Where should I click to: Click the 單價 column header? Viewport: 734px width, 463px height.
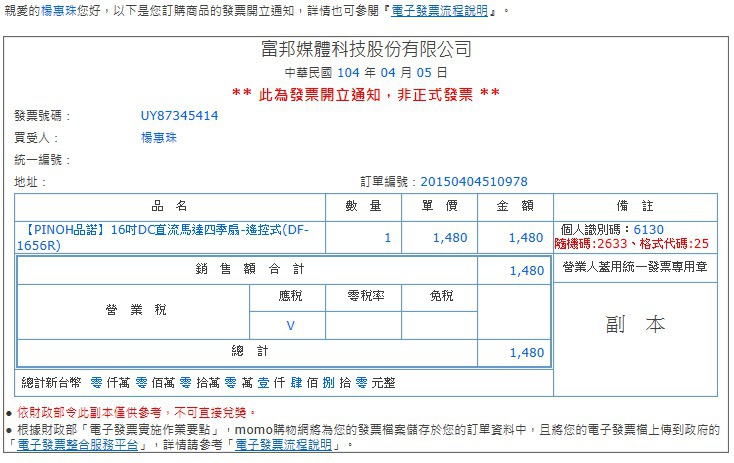(x=440, y=206)
